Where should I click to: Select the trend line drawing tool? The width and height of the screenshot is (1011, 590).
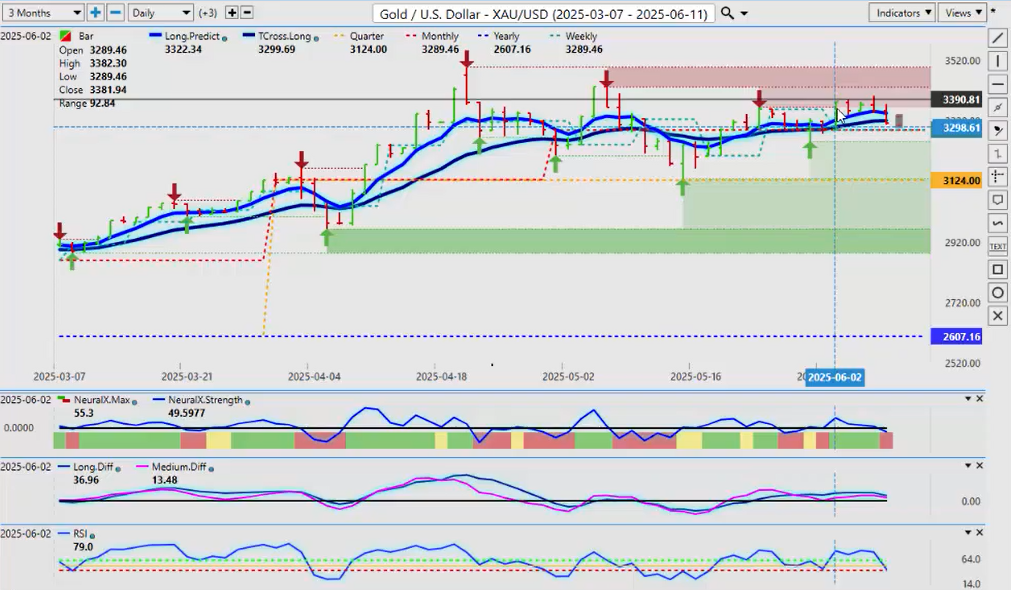[x=997, y=38]
